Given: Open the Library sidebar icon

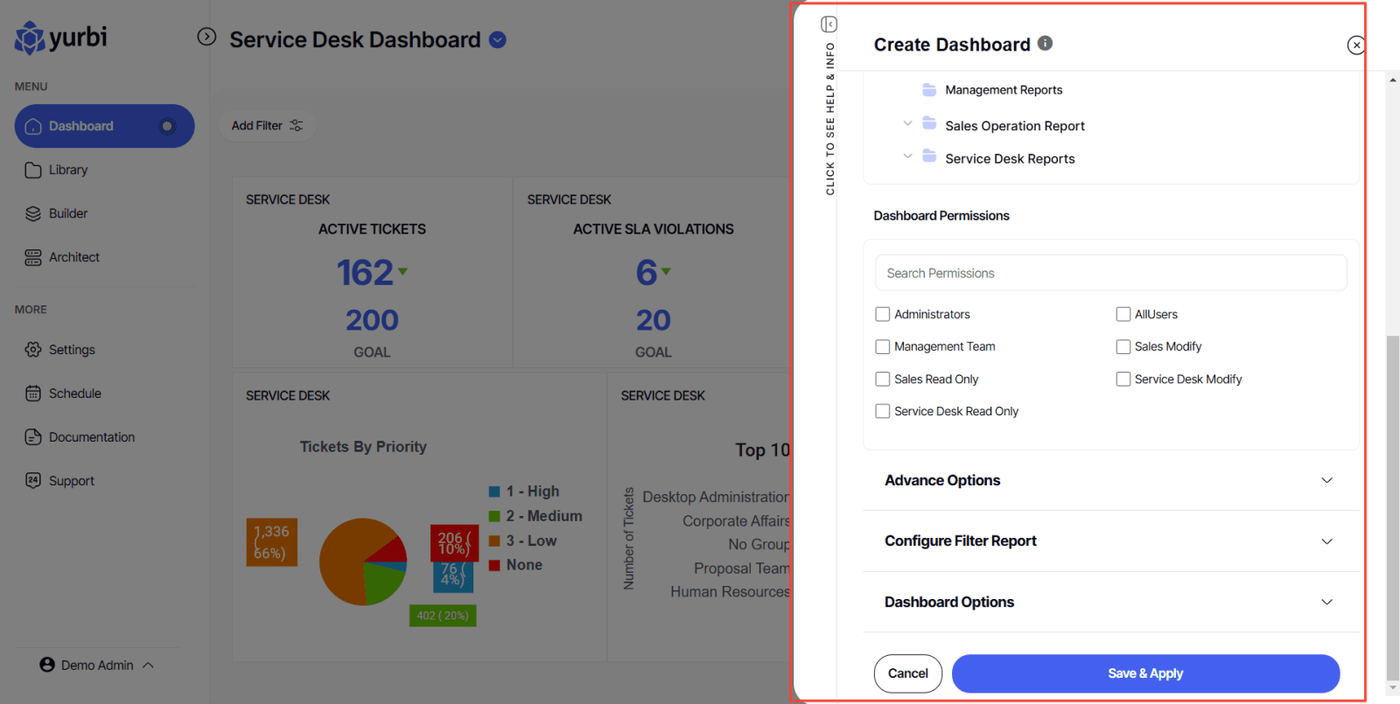Looking at the screenshot, I should click(x=33, y=170).
